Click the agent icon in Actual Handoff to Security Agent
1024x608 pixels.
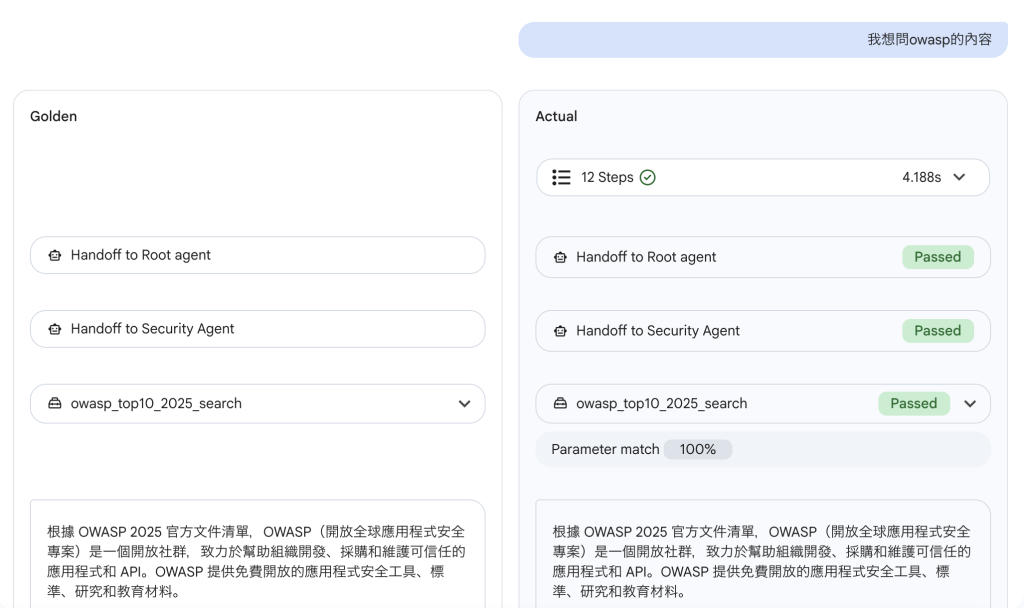560,331
